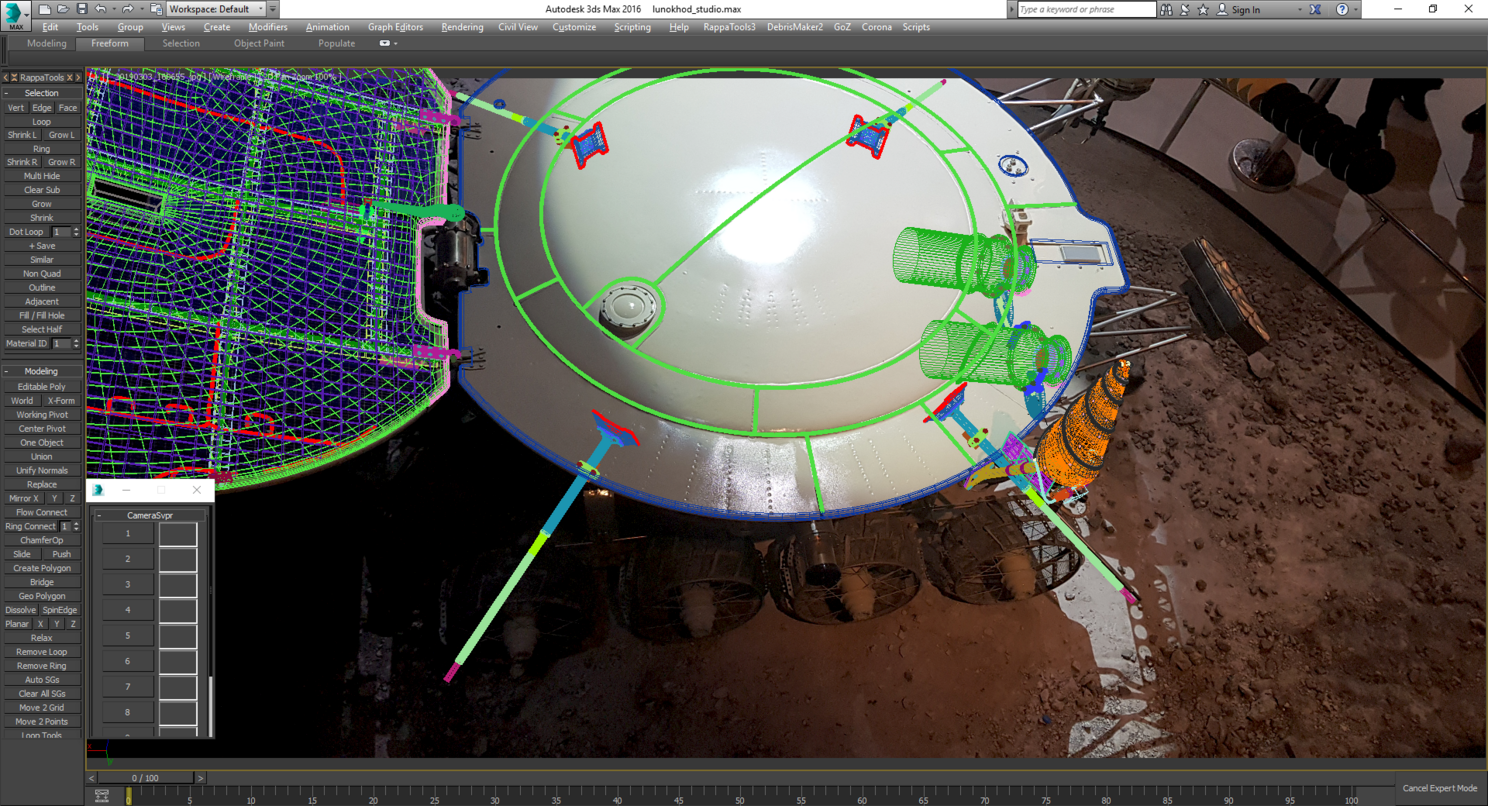Image resolution: width=1488 pixels, height=806 pixels.
Task: Toggle World pivot mode button
Action: (x=22, y=401)
